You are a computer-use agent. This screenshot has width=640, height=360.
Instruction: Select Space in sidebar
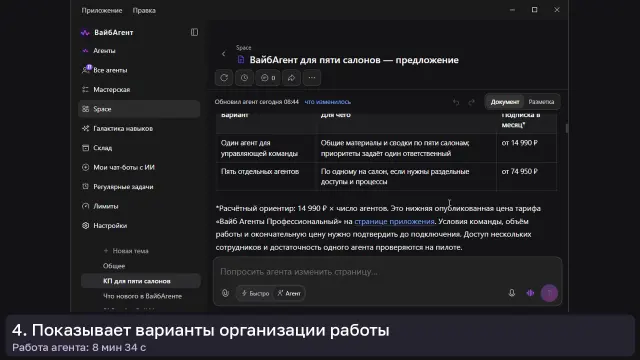point(139,109)
